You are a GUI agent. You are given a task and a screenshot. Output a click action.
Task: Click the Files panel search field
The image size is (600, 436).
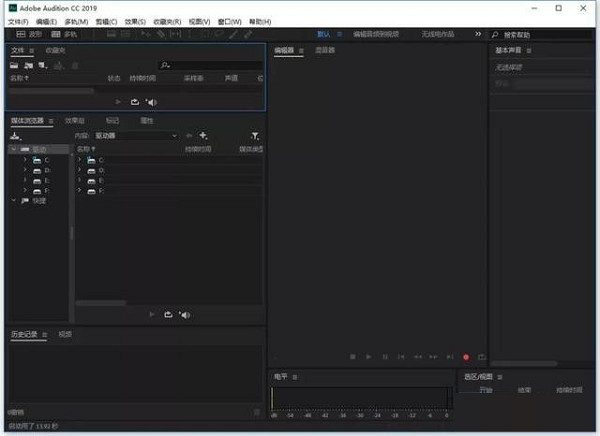pyautogui.click(x=211, y=65)
